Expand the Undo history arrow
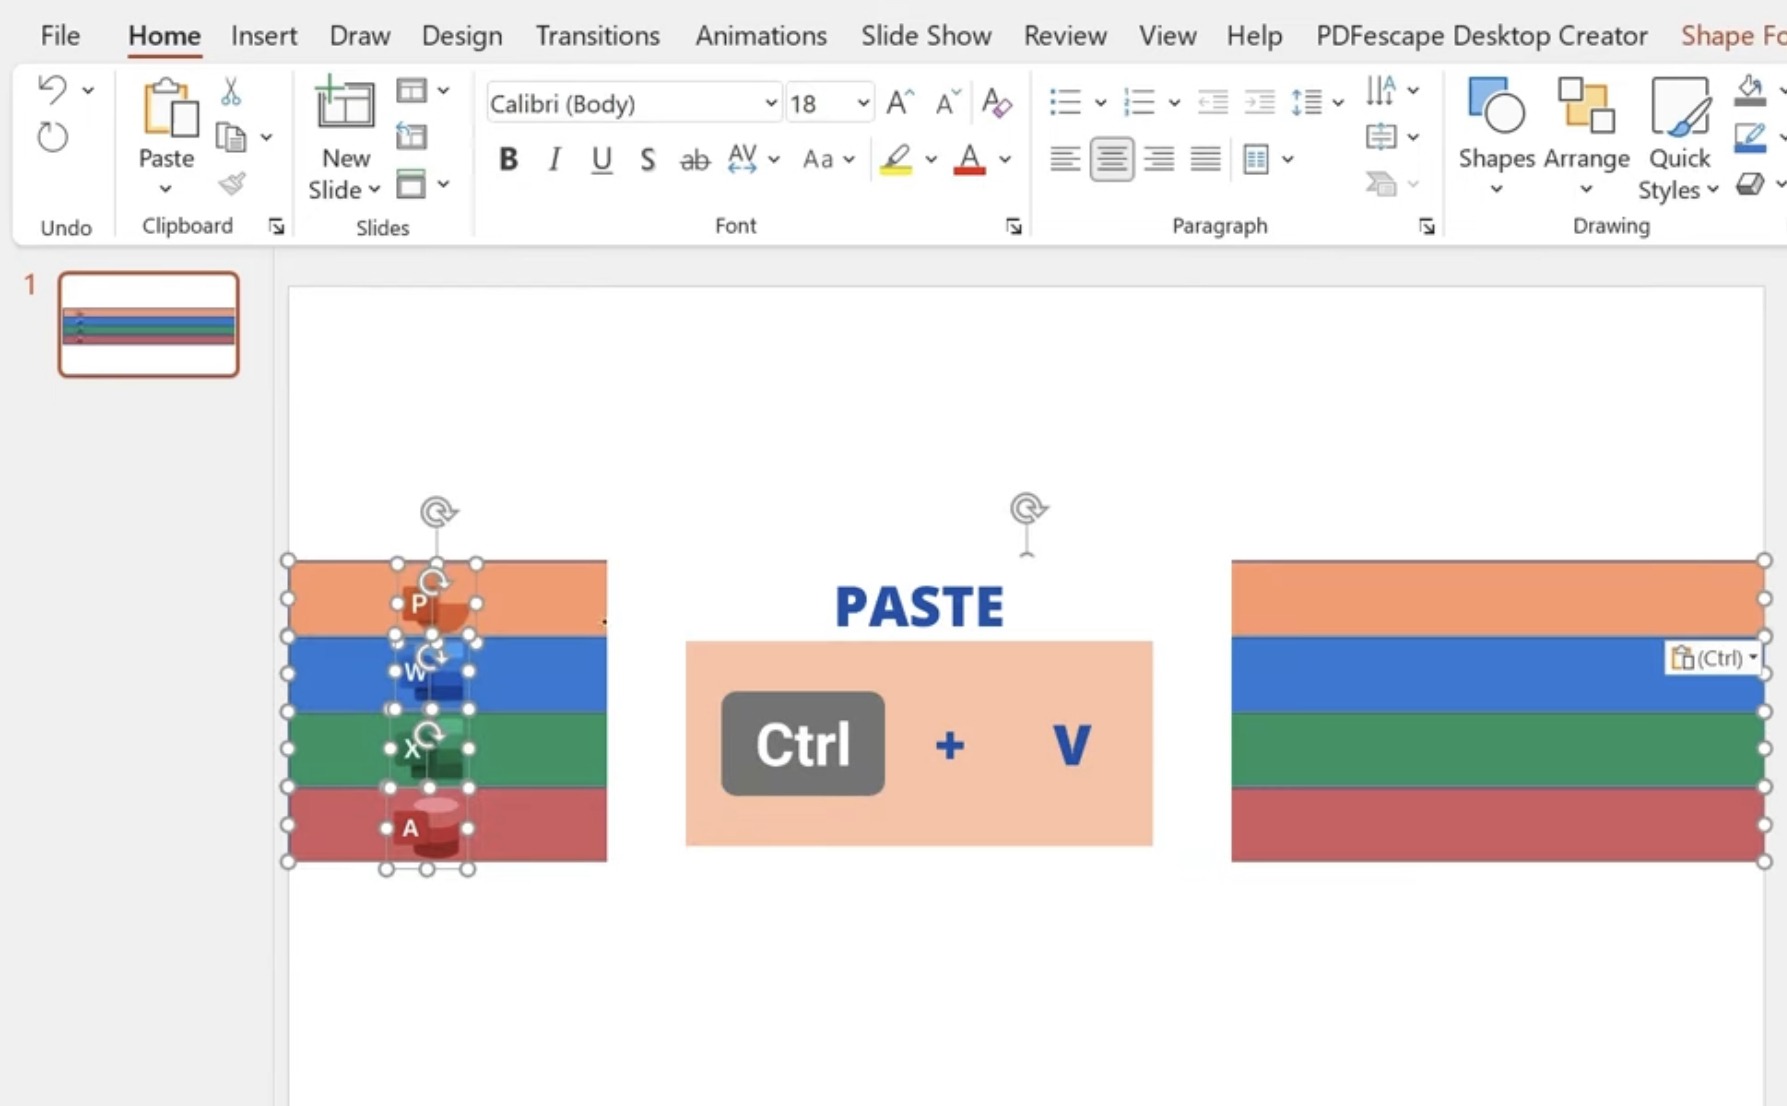Viewport: 1787px width, 1106px height. coord(88,91)
